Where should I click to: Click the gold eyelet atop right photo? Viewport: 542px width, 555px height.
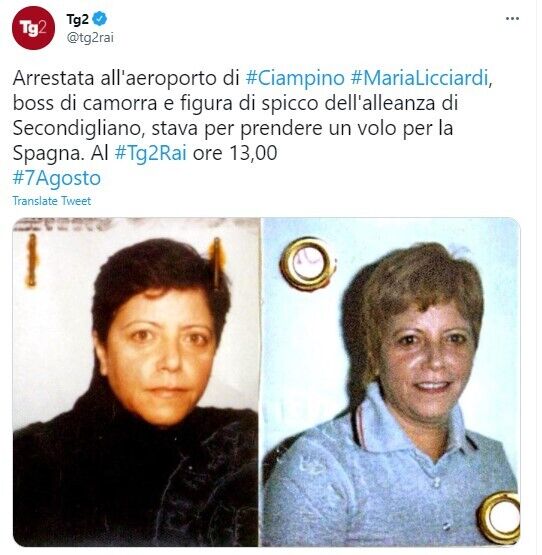pos(307,263)
